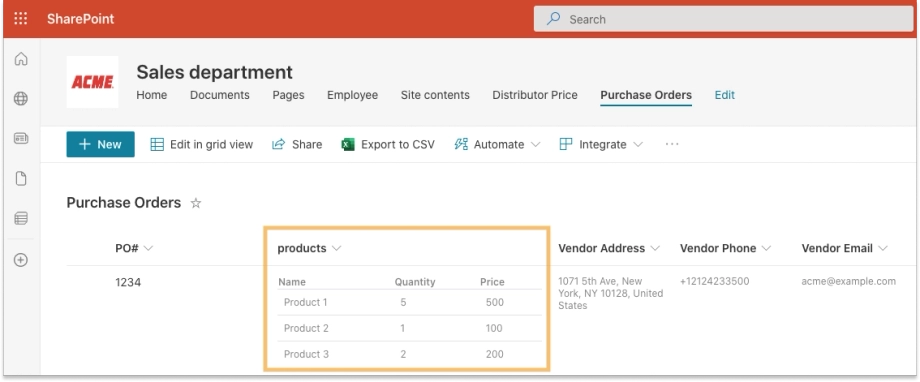Click the Product 2 cell
This screenshot has width=920, height=382.
click(306, 329)
